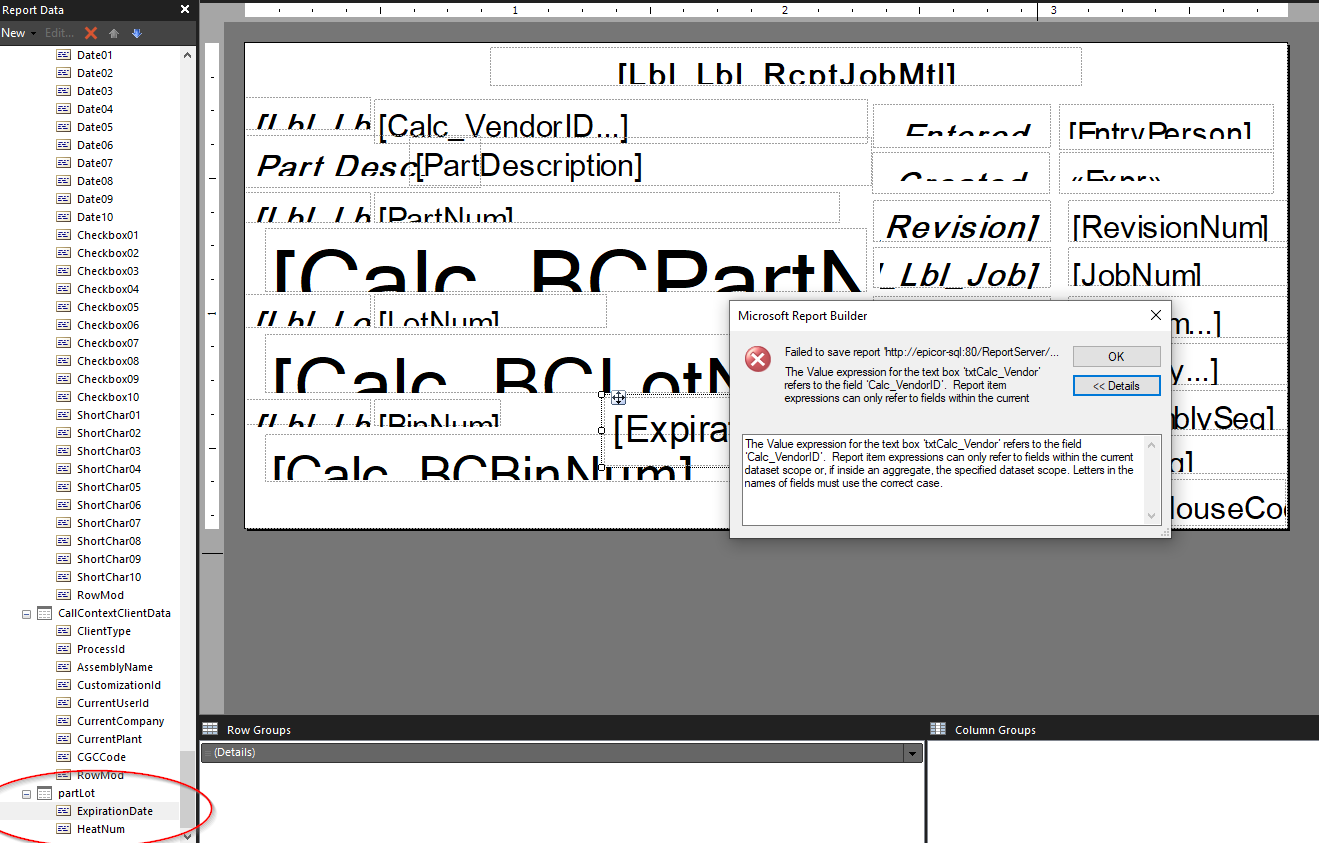Click the Row Groups pane icon
Screen dimensions: 1319x843
(x=210, y=729)
